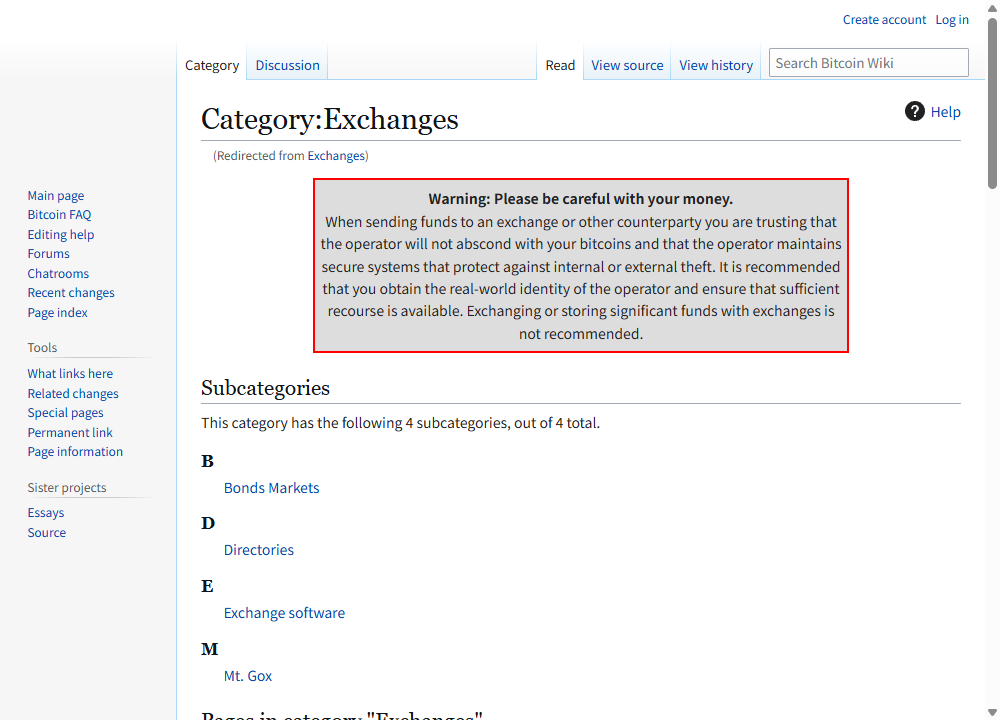Open the Category tab
1000x720 pixels.
212,65
